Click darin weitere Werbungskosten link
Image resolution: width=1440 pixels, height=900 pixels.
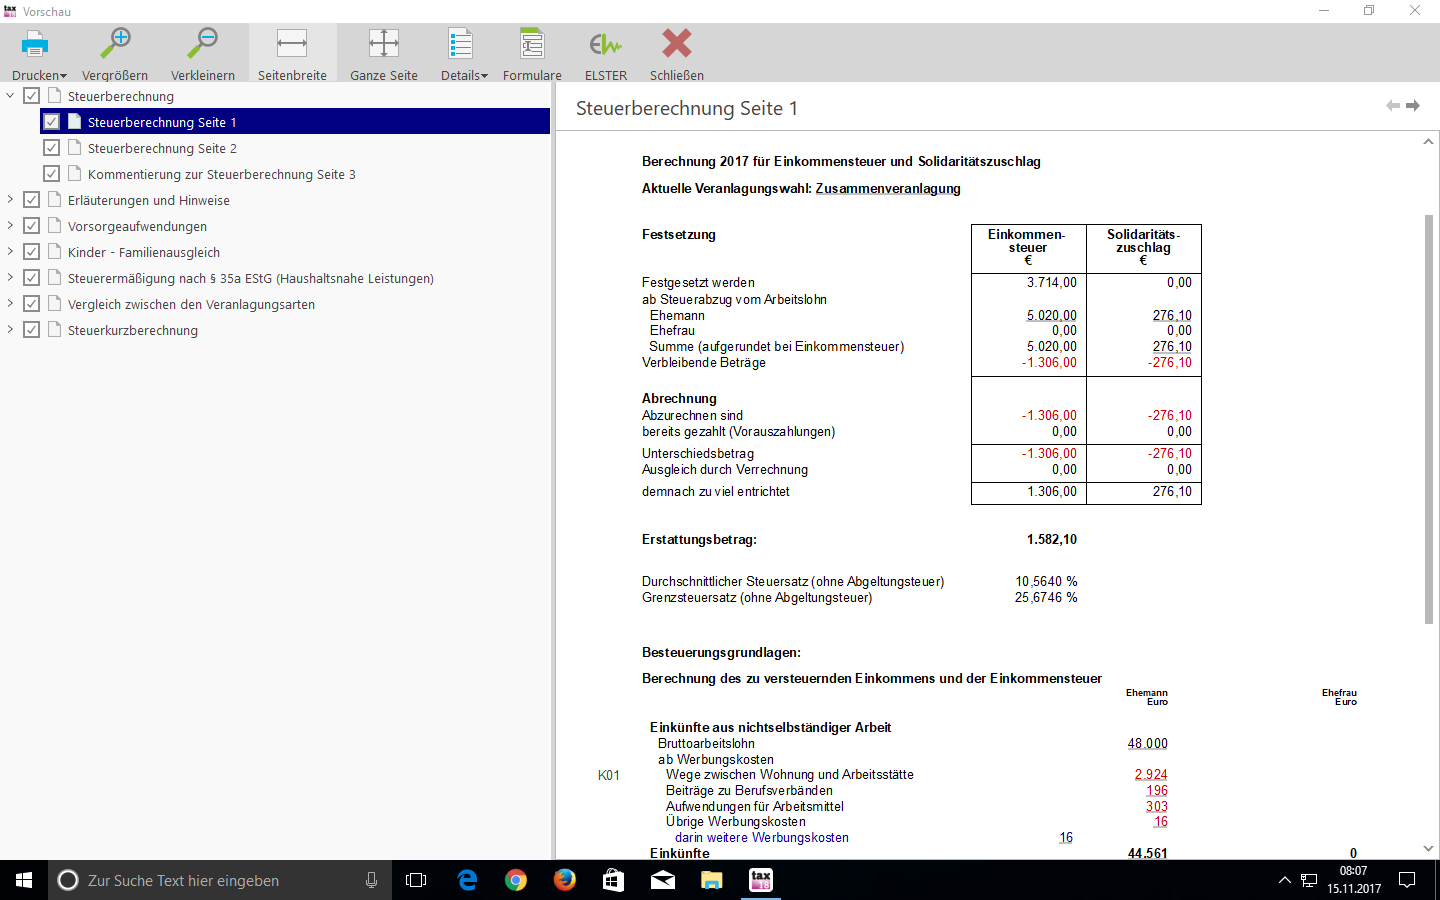click(x=762, y=838)
